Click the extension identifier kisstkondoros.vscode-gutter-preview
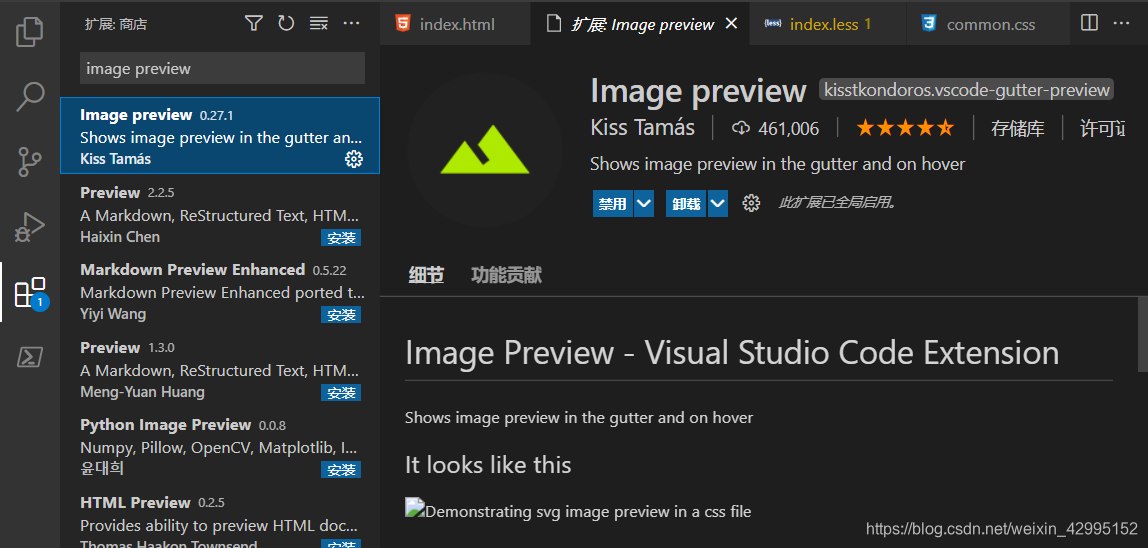The height and width of the screenshot is (548, 1148). click(x=966, y=90)
